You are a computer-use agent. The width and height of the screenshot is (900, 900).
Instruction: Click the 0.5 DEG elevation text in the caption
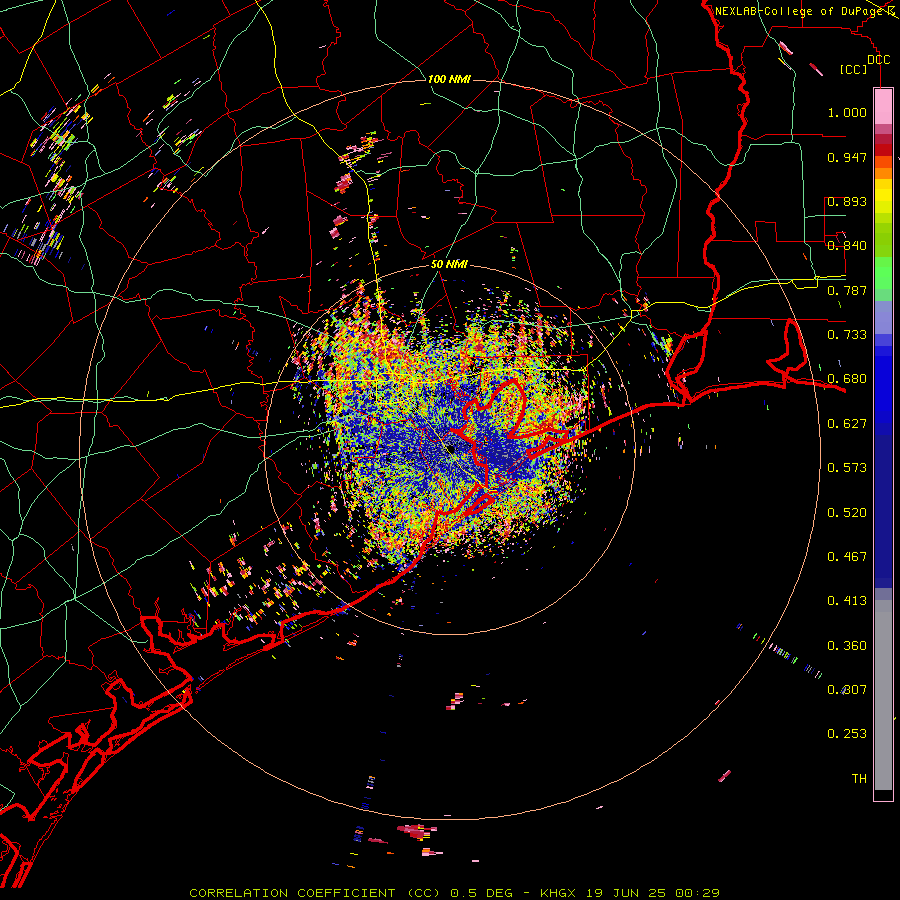coord(483,893)
